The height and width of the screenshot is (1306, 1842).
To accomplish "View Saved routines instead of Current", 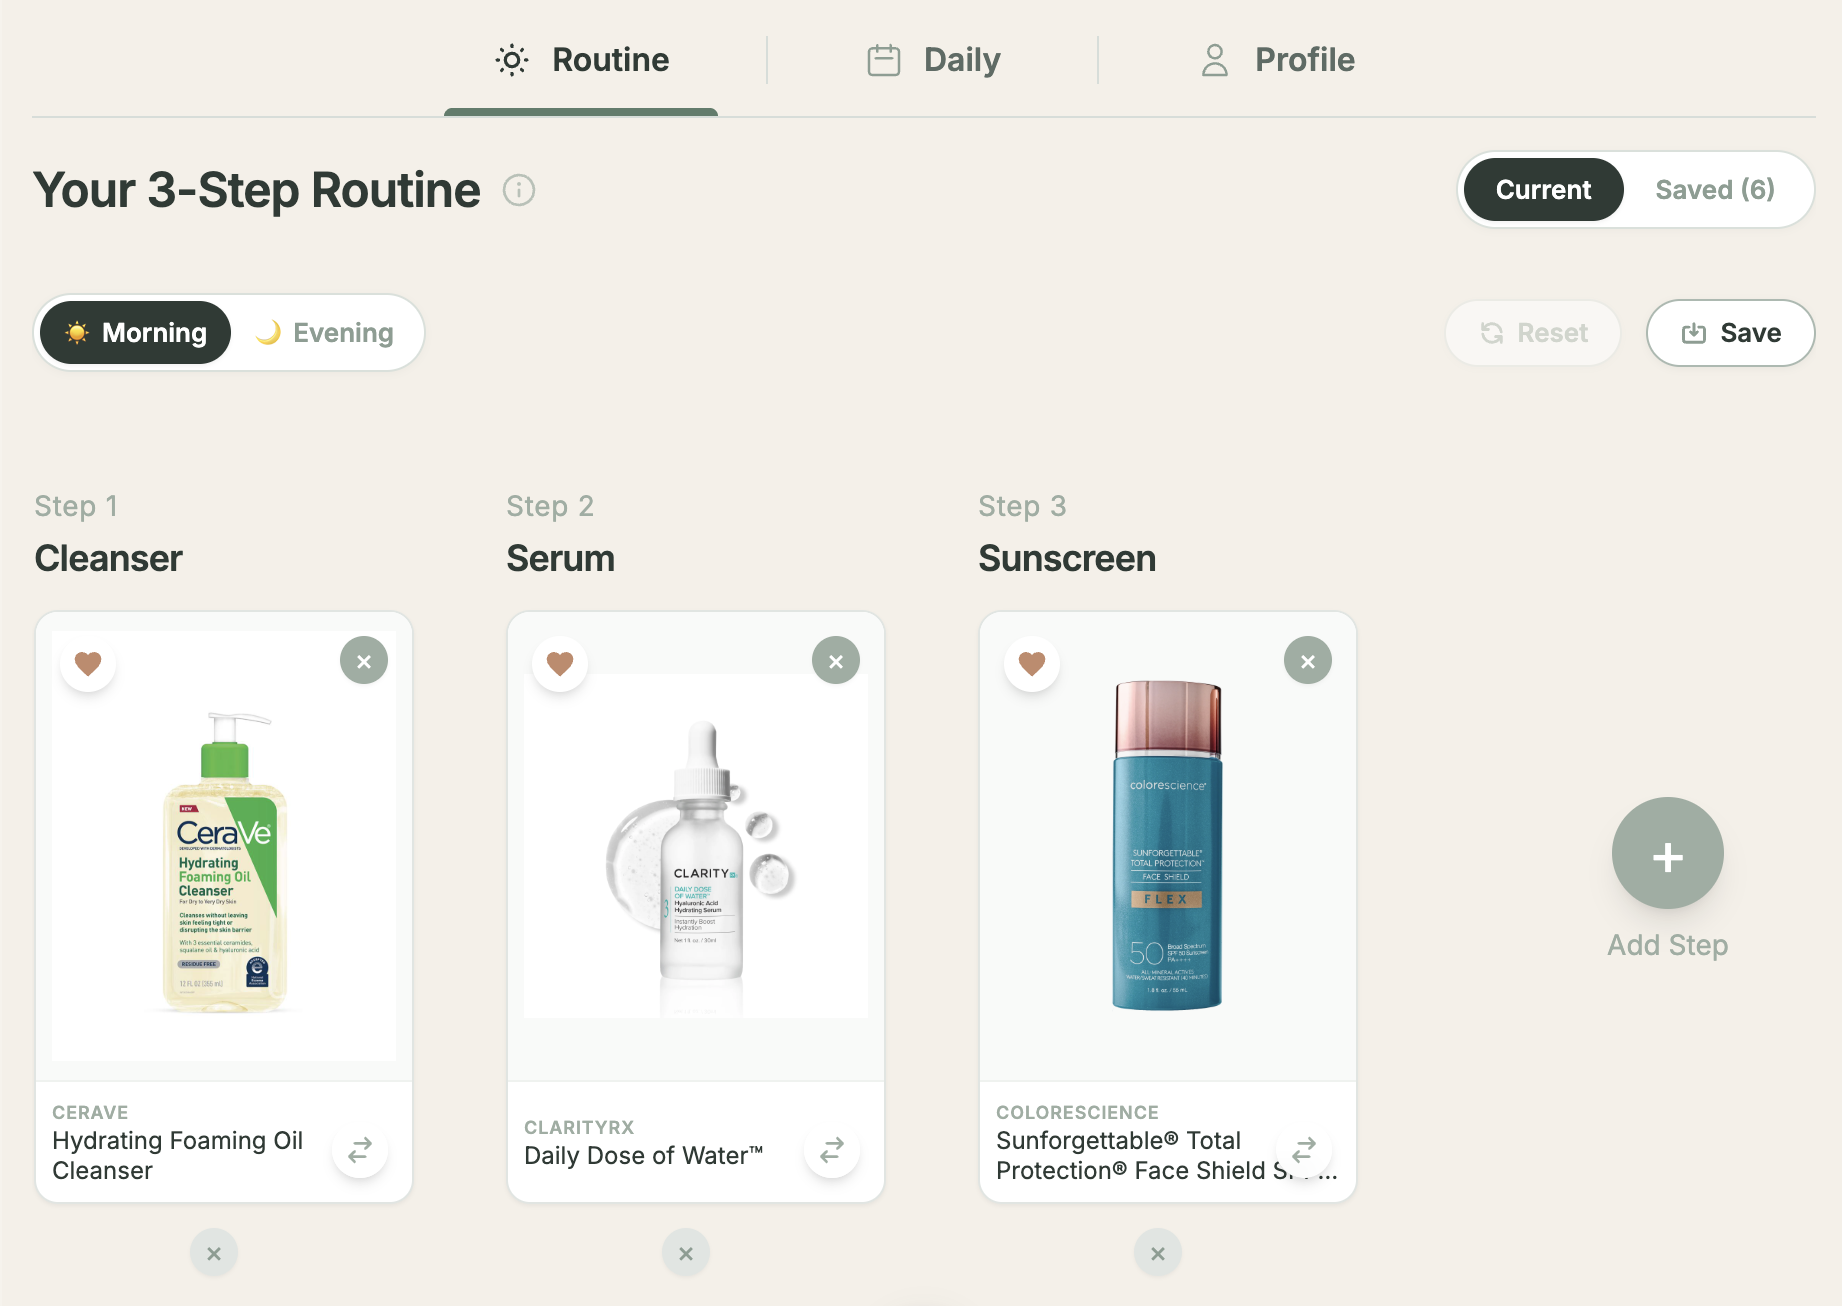I will [x=1714, y=189].
